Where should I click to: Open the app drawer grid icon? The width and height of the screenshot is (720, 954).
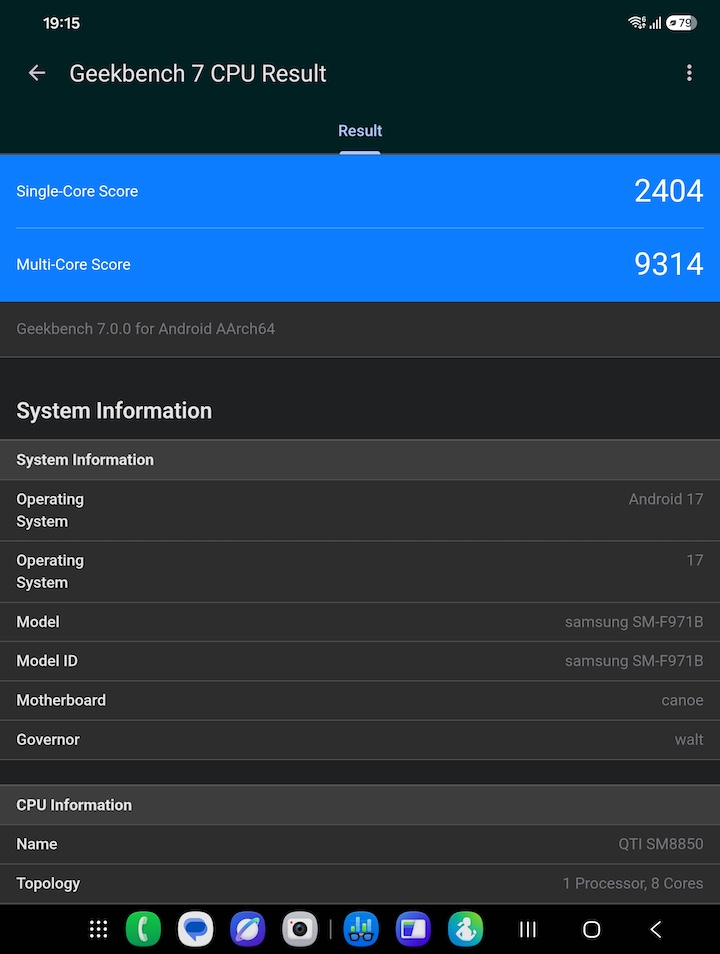pyautogui.click(x=99, y=929)
